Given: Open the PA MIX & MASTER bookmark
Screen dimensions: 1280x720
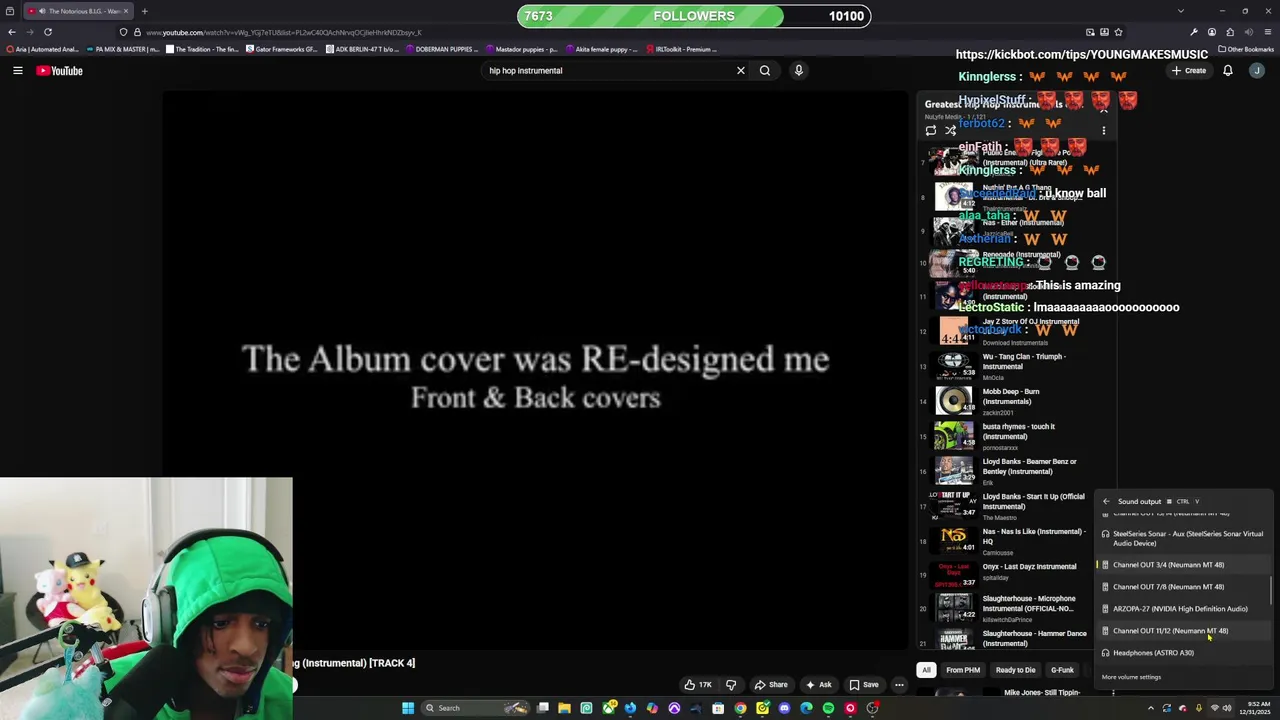Looking at the screenshot, I should tap(123, 49).
